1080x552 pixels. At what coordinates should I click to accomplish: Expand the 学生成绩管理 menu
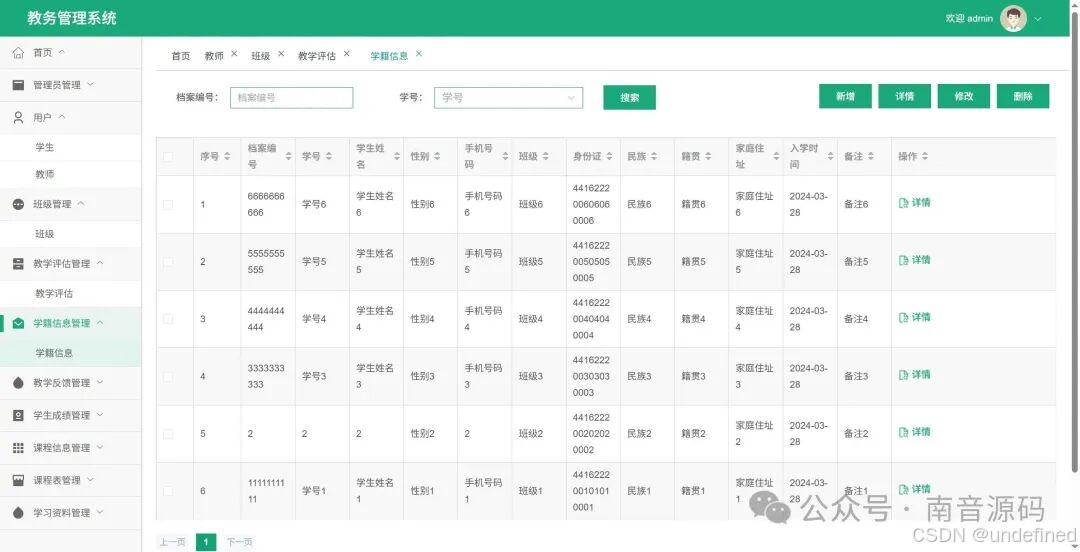[x=100, y=415]
